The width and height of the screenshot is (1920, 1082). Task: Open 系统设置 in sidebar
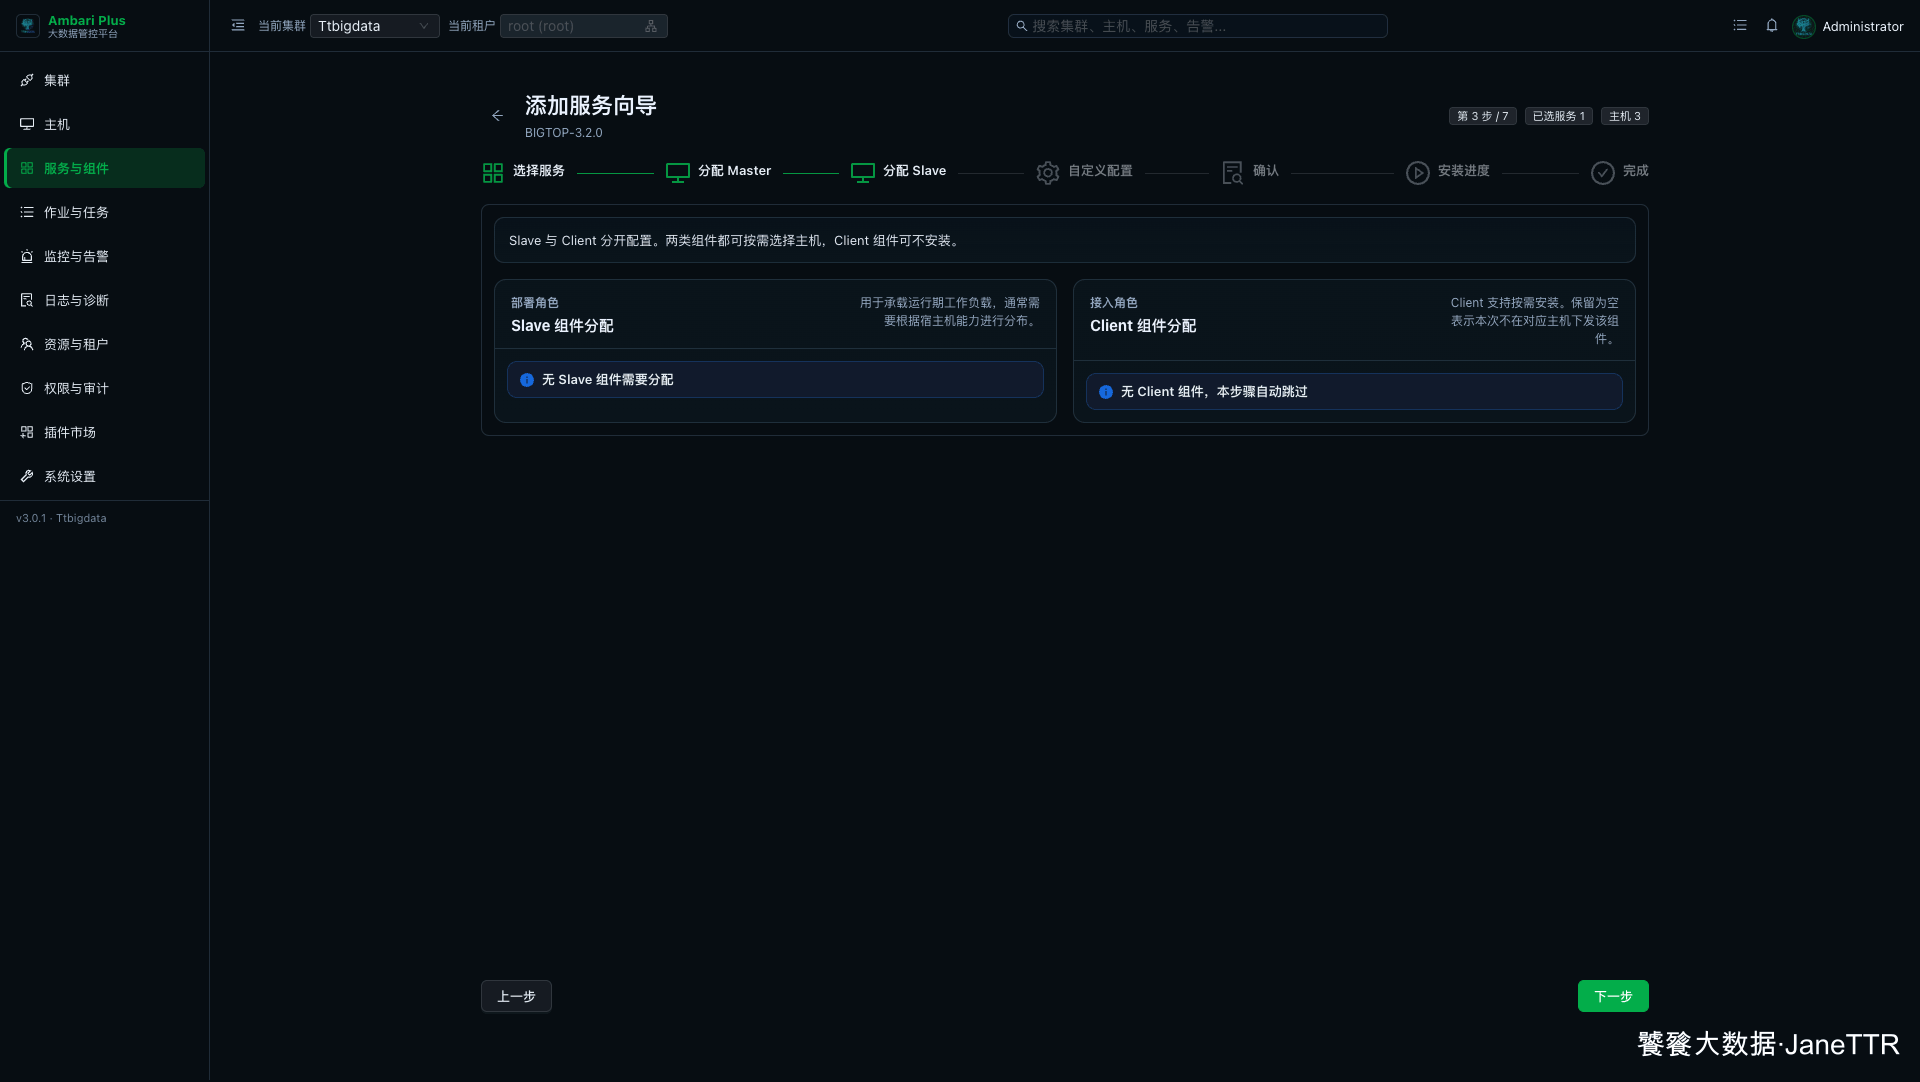pyautogui.click(x=105, y=476)
